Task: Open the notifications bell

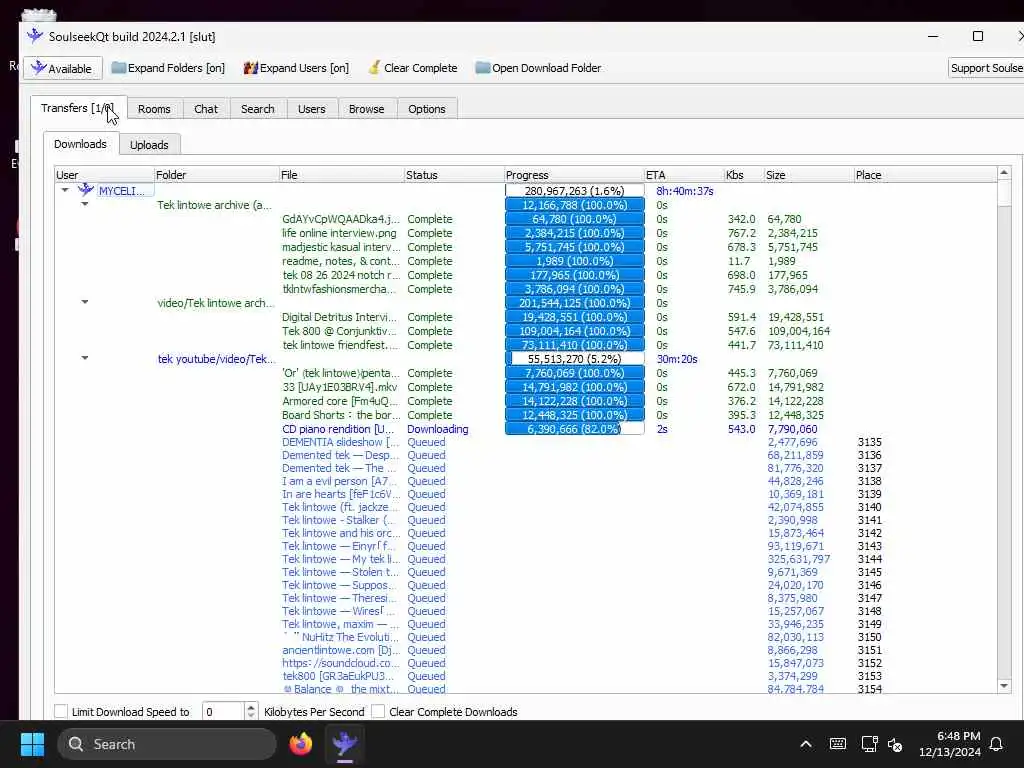Action: [x=996, y=744]
